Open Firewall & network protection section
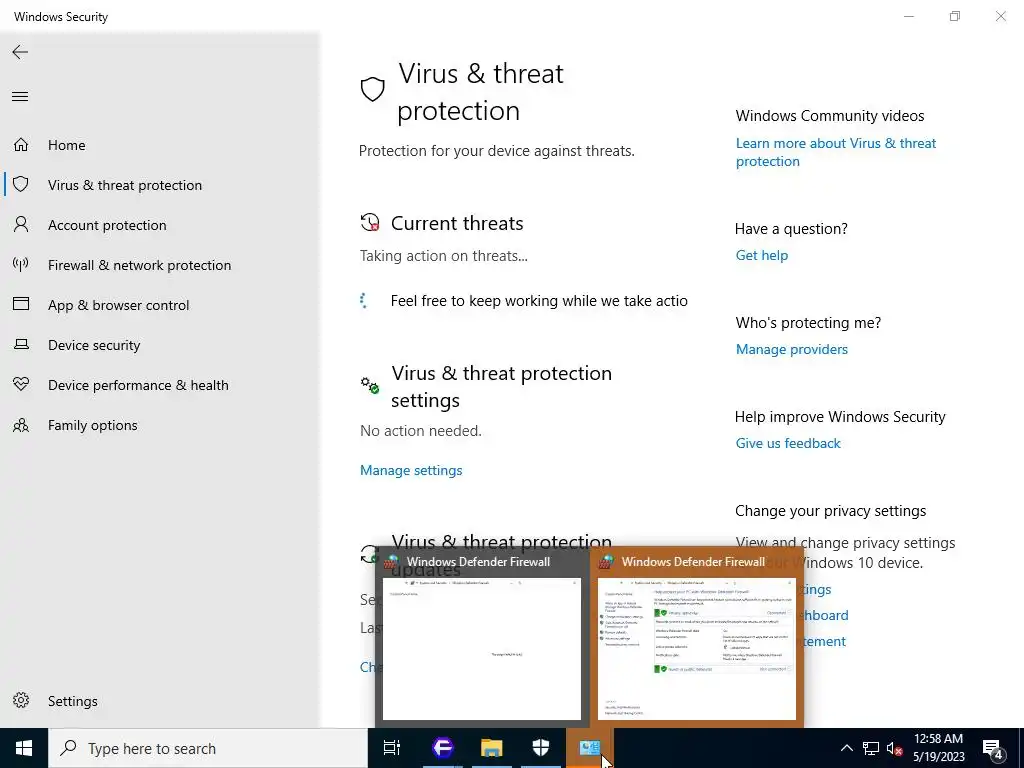 click(139, 265)
